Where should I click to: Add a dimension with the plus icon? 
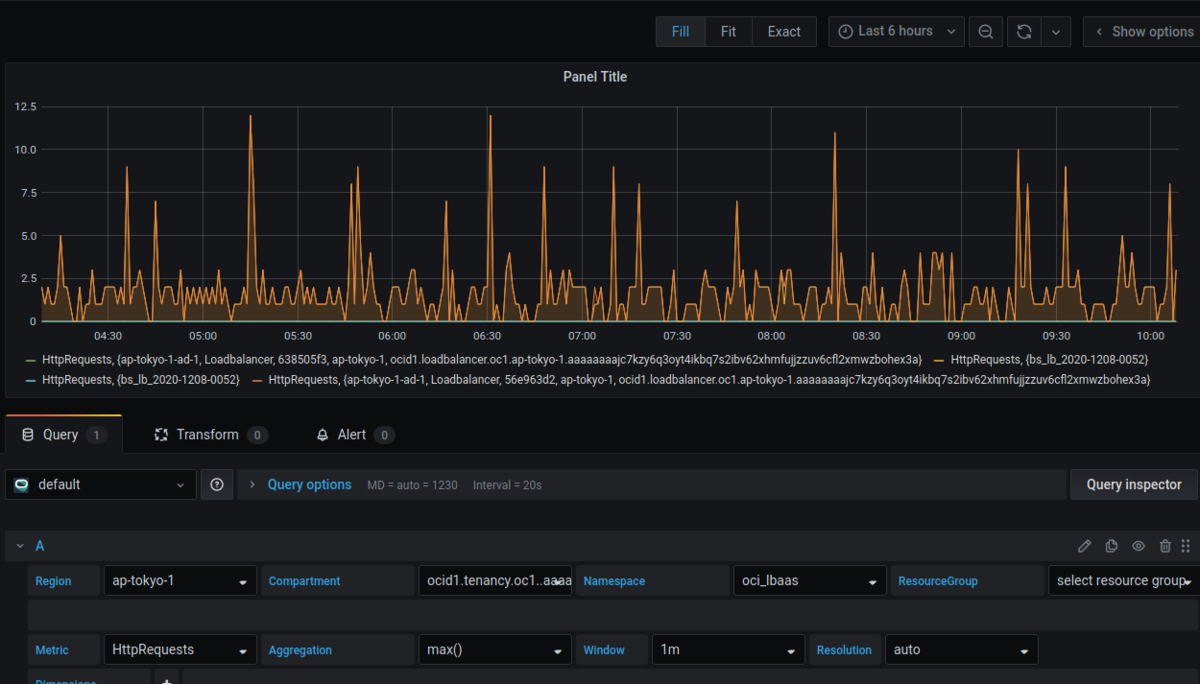pyautogui.click(x=167, y=678)
